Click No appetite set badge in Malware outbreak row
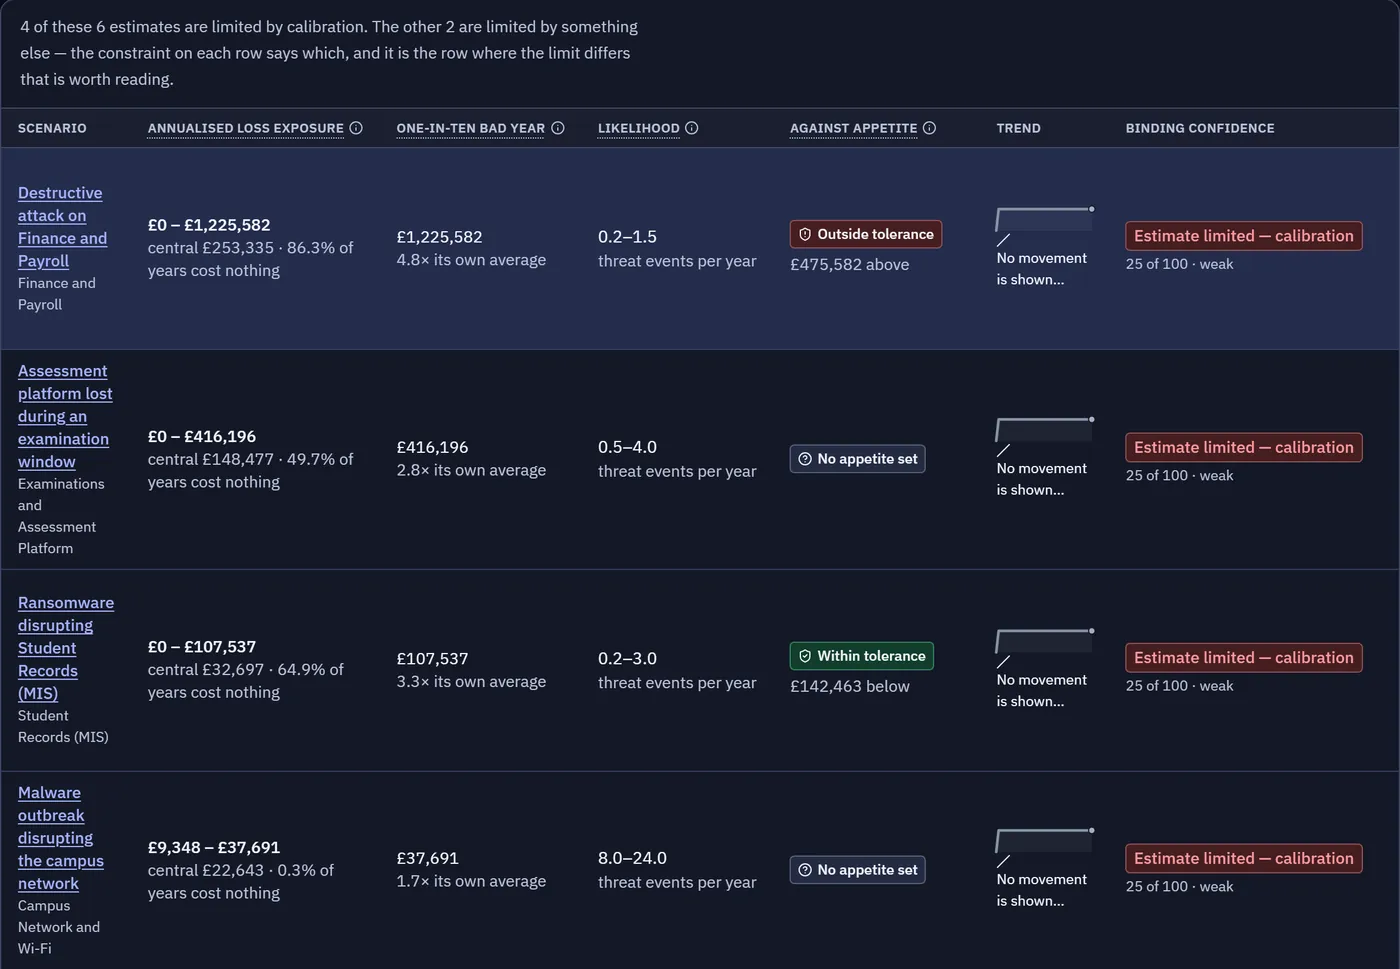This screenshot has width=1400, height=969. 858,870
